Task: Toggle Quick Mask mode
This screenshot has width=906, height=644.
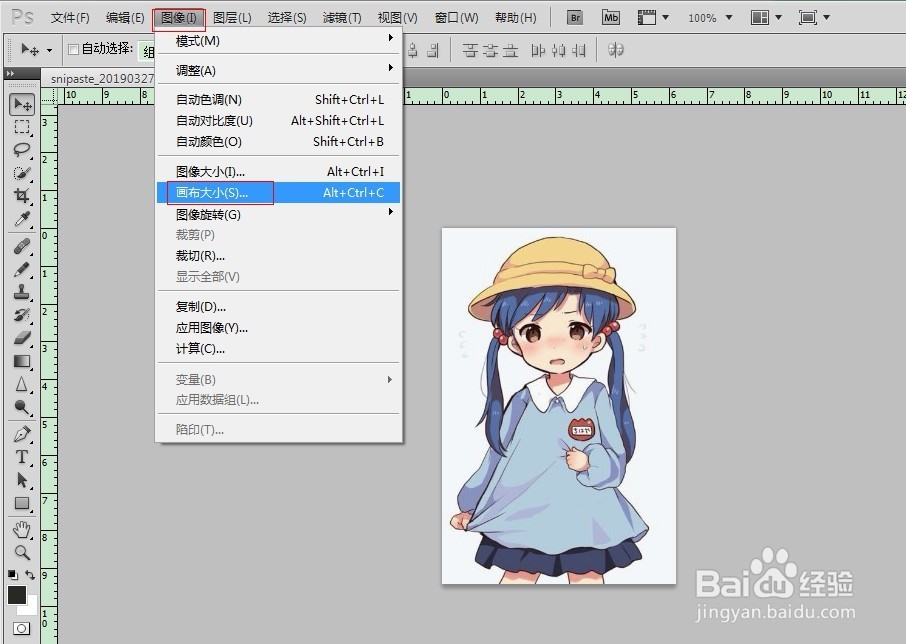Action: 21,628
